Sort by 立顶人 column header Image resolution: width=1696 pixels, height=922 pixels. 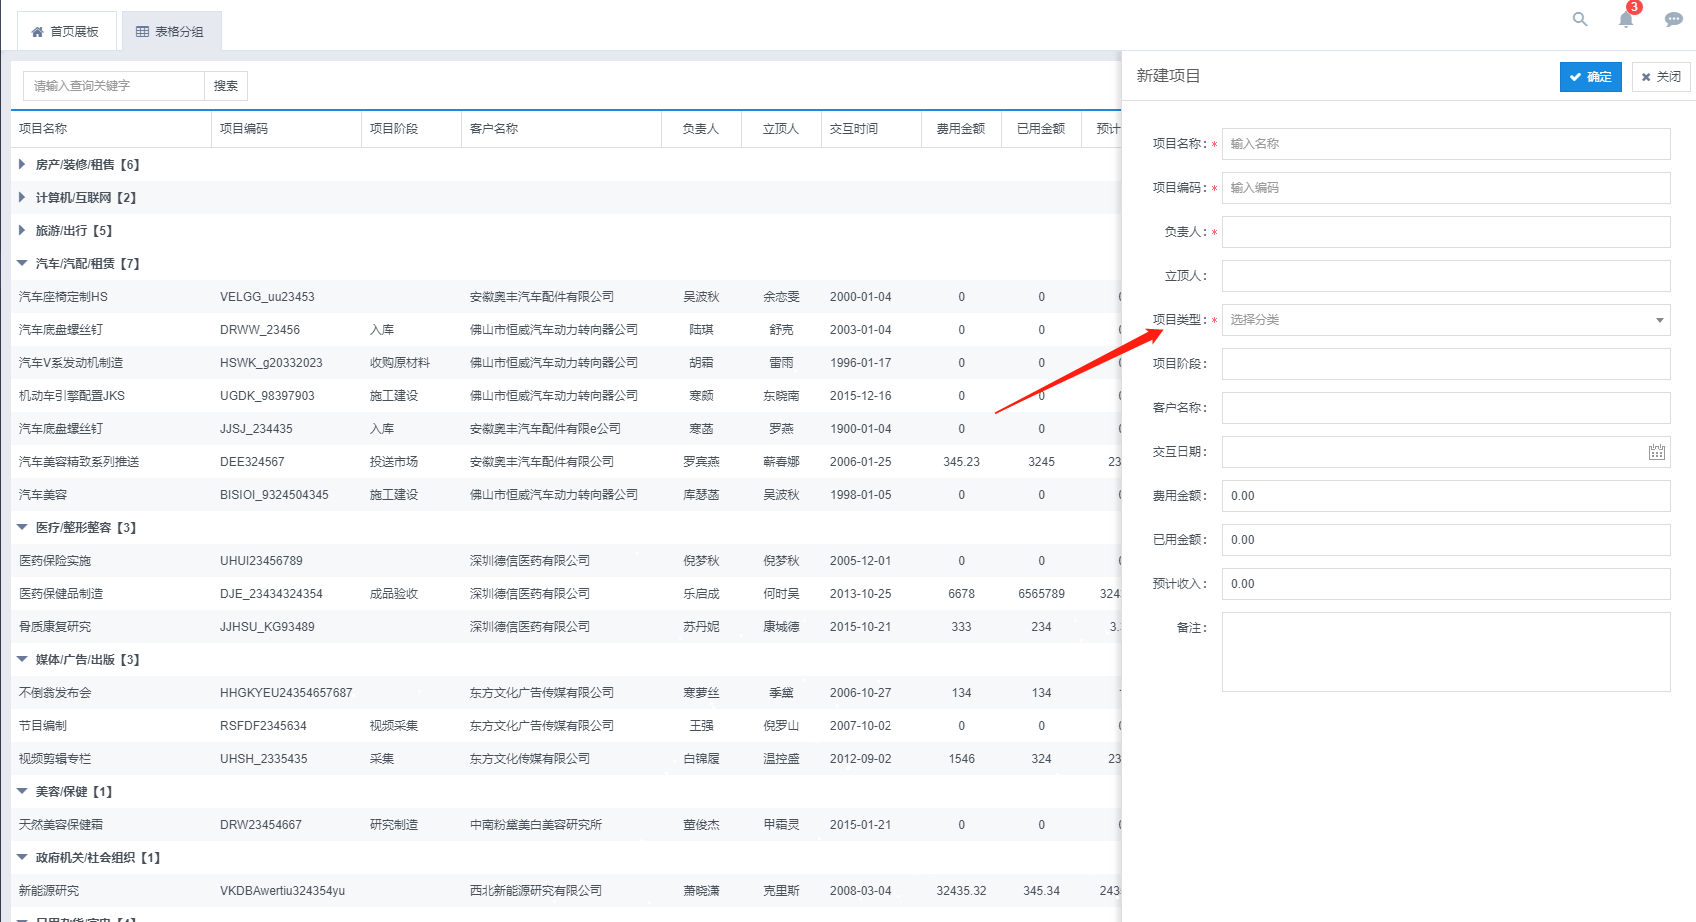(x=781, y=129)
